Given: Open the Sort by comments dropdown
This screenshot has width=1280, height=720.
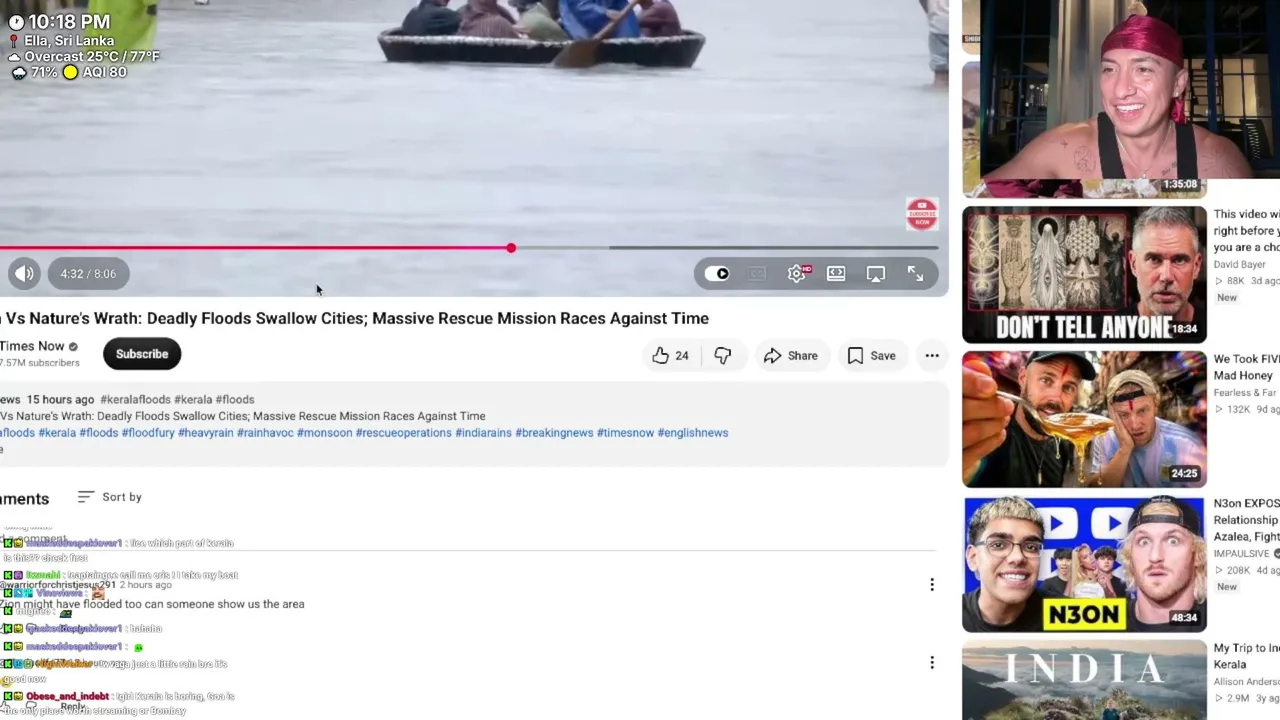Looking at the screenshot, I should point(110,497).
